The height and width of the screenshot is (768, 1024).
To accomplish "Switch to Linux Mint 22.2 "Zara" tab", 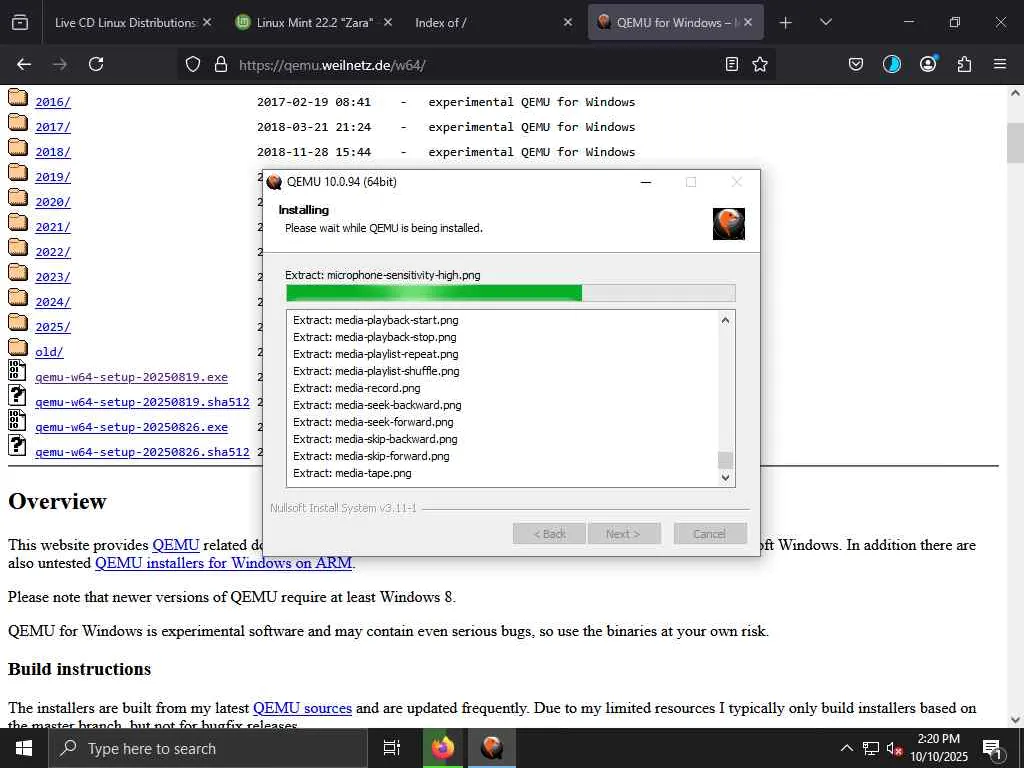I will (x=314, y=22).
